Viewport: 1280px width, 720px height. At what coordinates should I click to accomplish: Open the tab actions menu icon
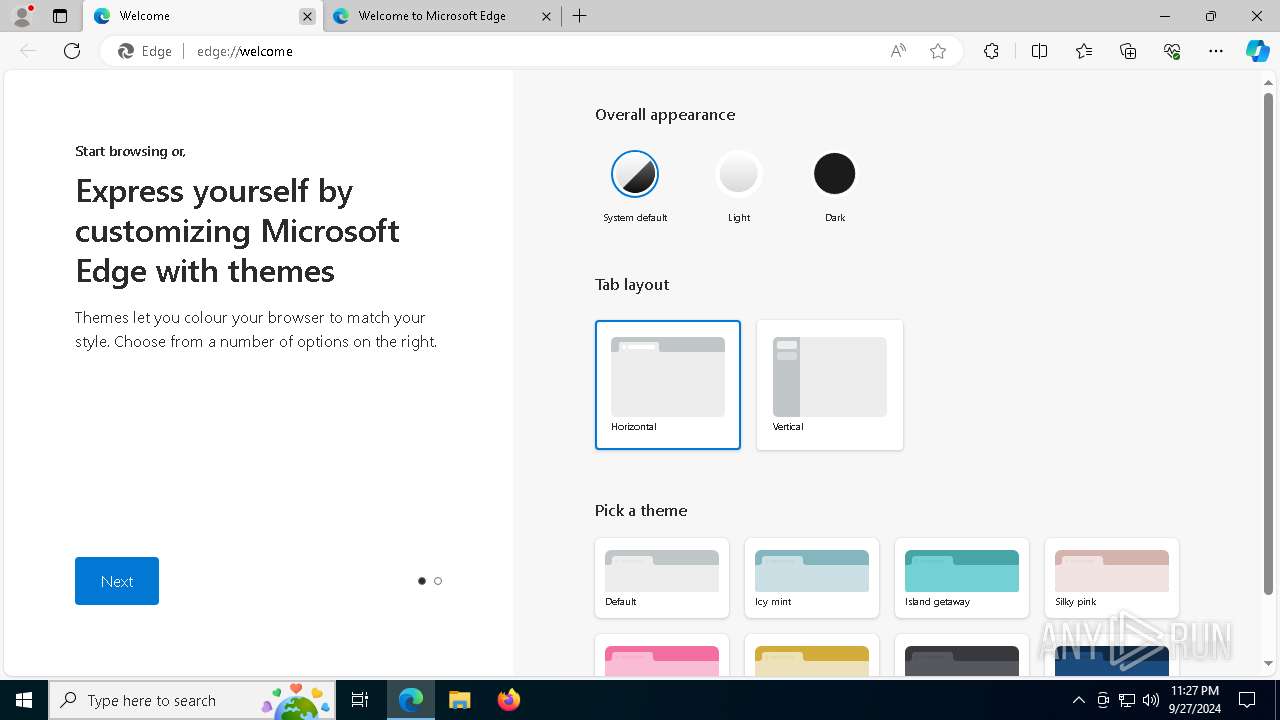(x=60, y=16)
